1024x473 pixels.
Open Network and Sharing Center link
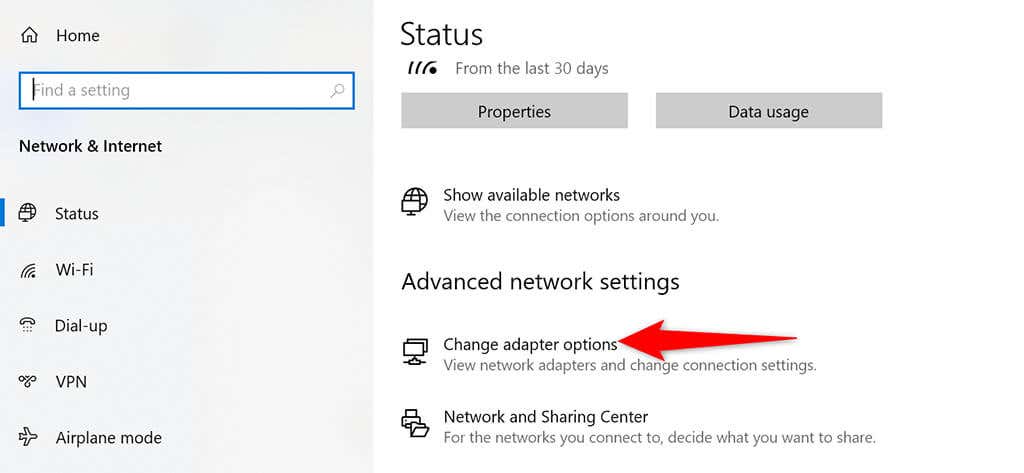(x=545, y=416)
